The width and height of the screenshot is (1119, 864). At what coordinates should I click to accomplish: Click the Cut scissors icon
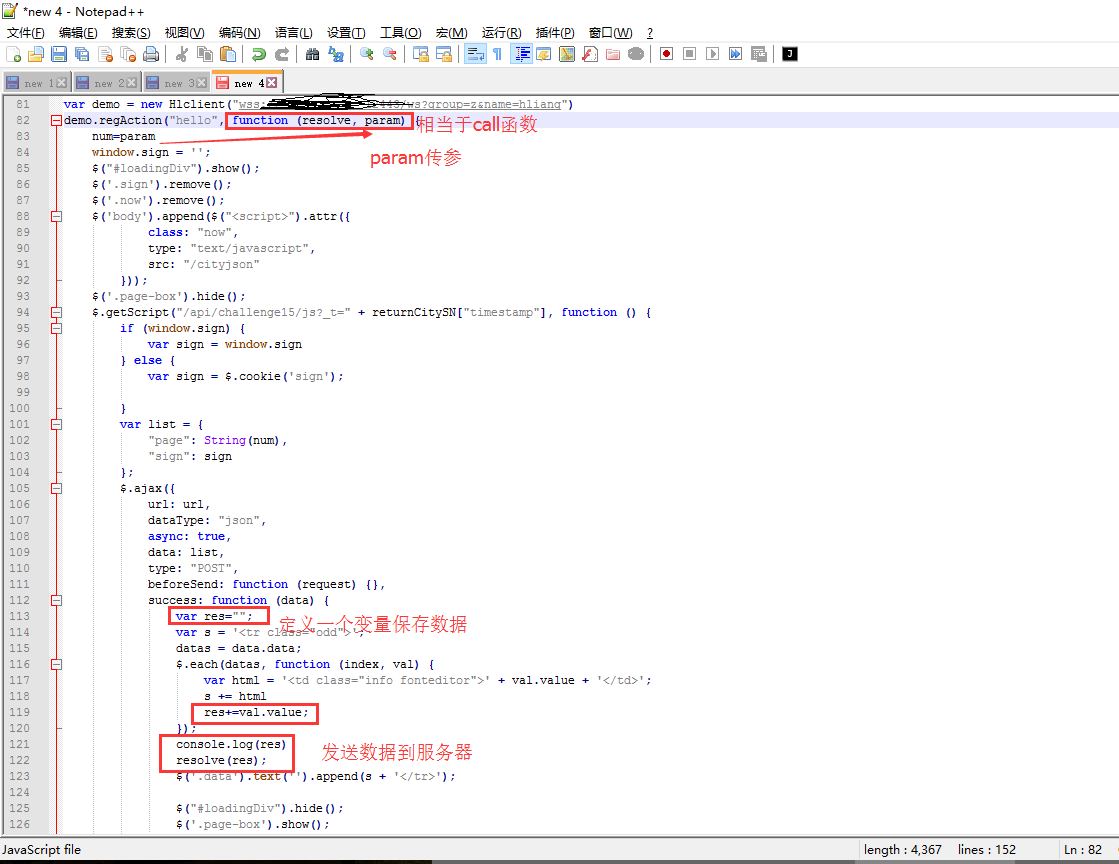182,54
